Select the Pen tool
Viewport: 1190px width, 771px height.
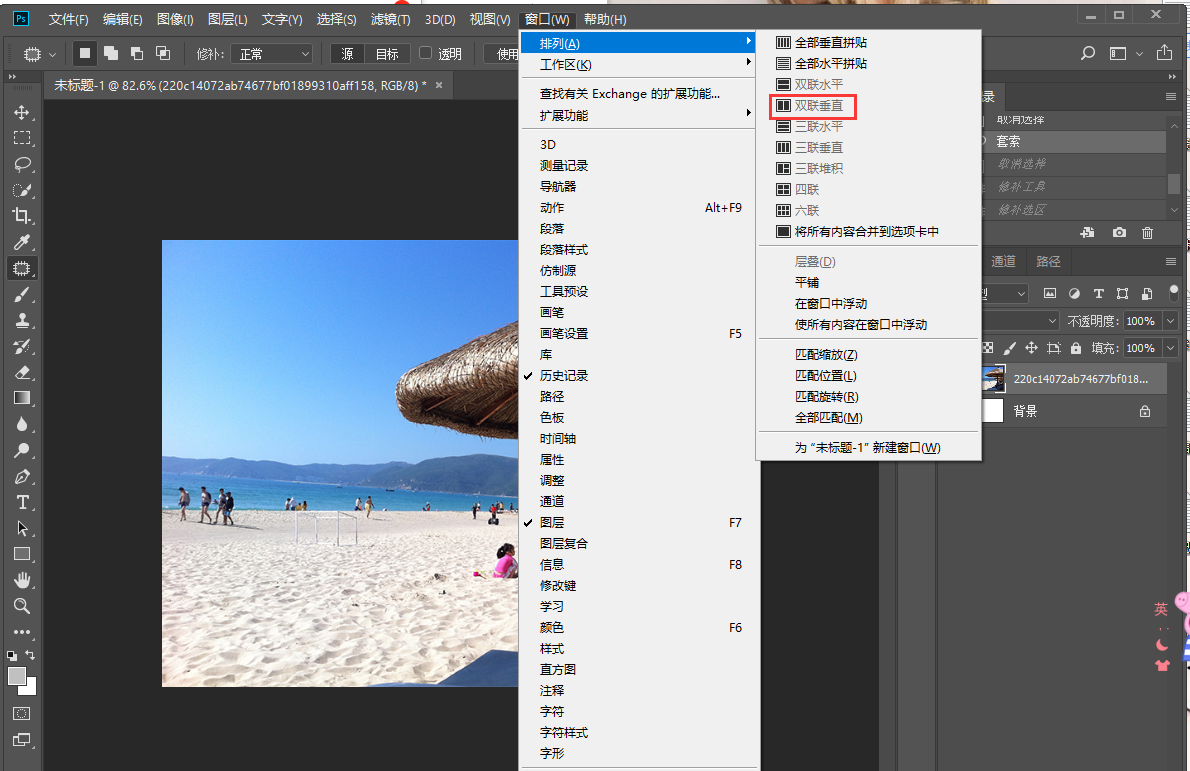point(22,477)
